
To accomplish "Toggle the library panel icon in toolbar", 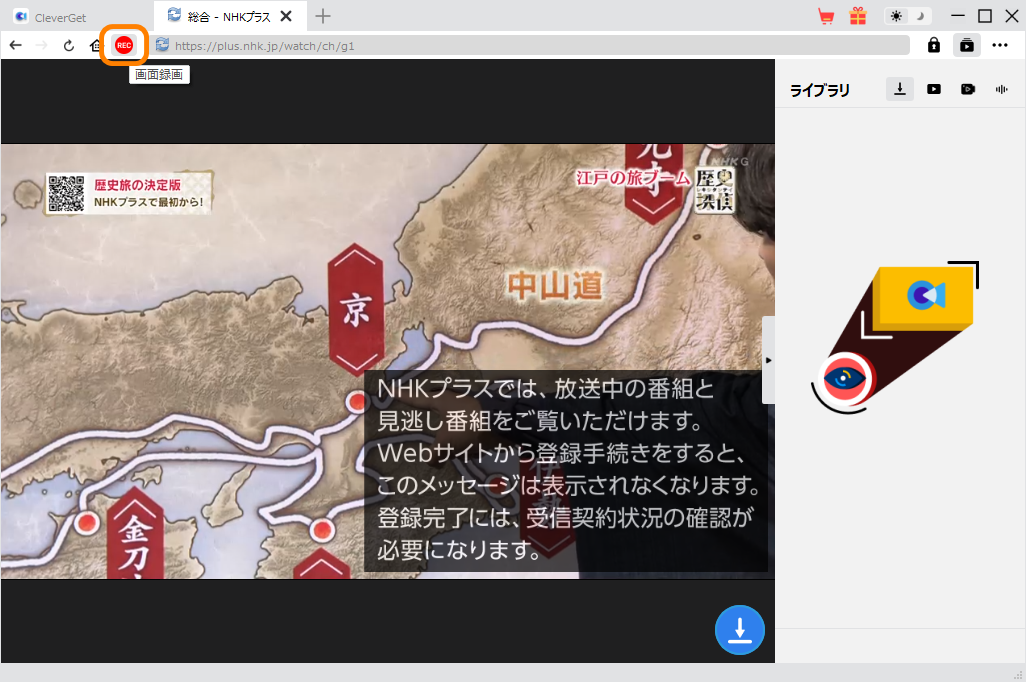I will click(966, 45).
